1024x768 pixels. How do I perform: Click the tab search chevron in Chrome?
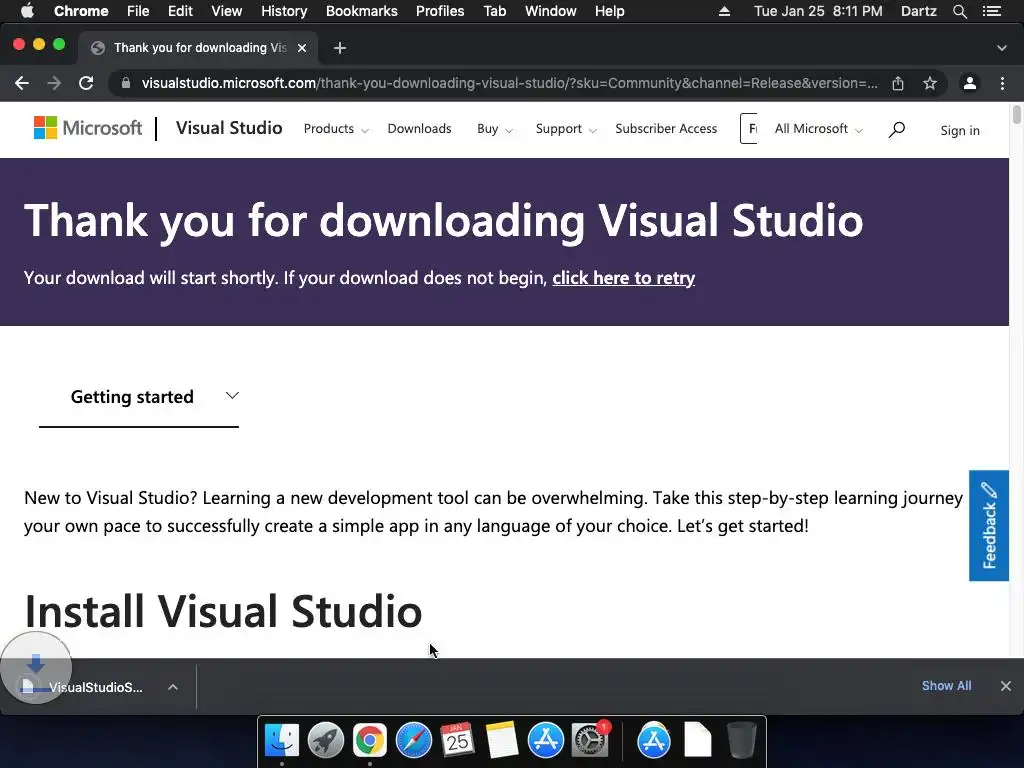coord(1002,48)
